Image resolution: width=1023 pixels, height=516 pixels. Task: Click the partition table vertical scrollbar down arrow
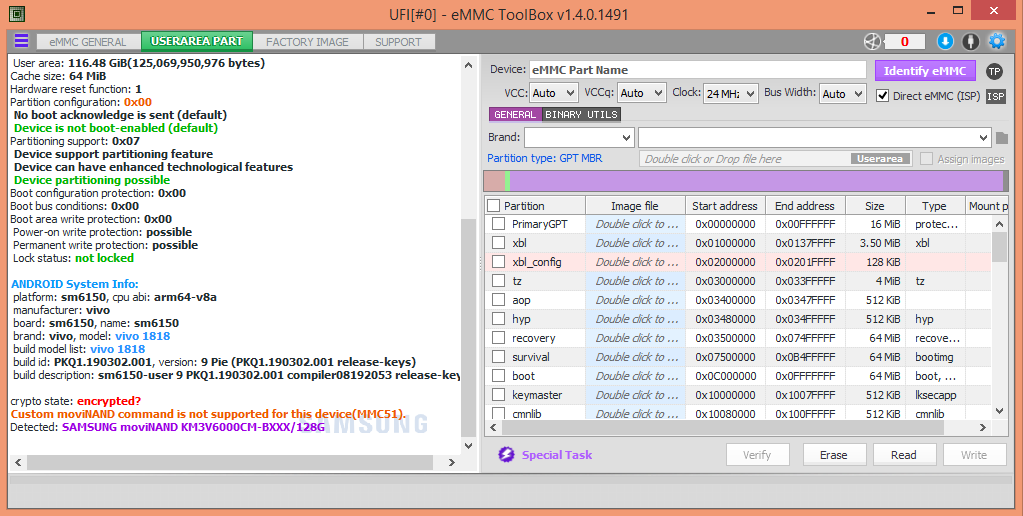pos(1000,410)
